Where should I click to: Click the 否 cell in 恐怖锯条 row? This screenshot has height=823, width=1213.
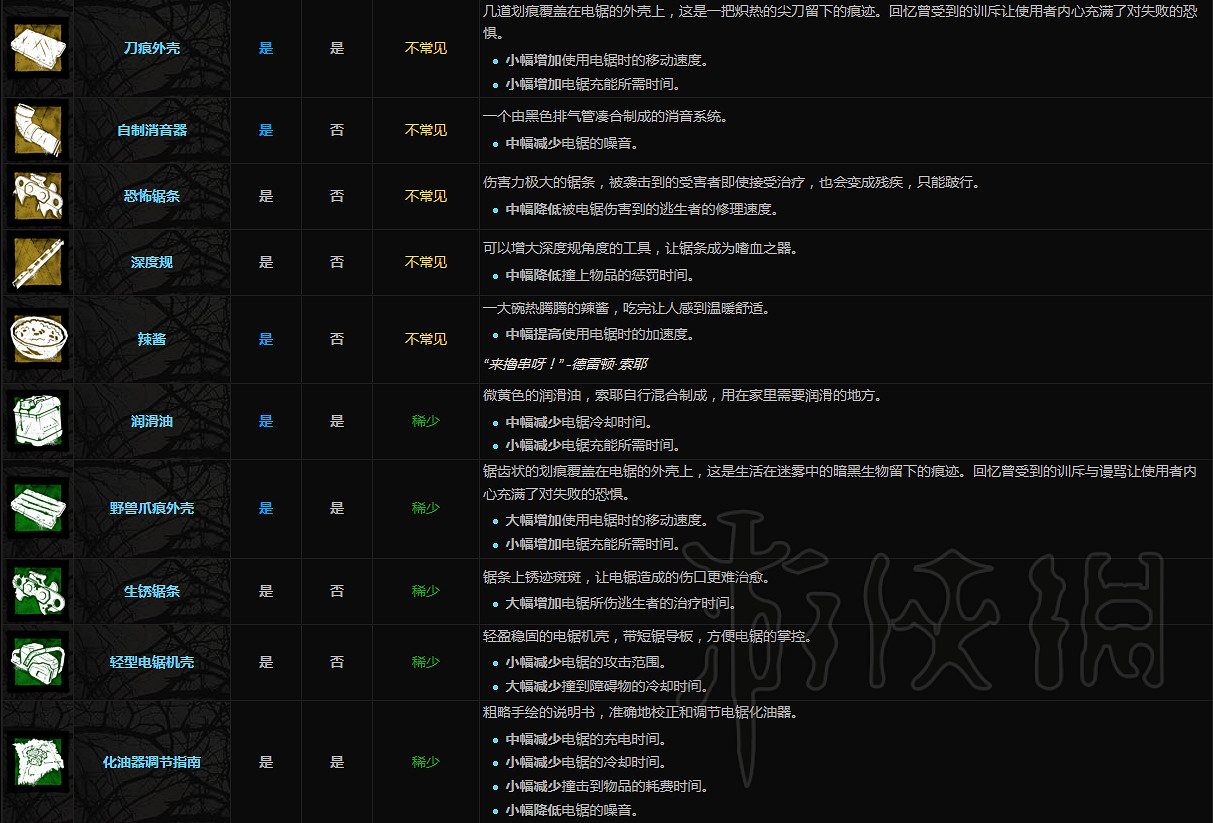[337, 196]
